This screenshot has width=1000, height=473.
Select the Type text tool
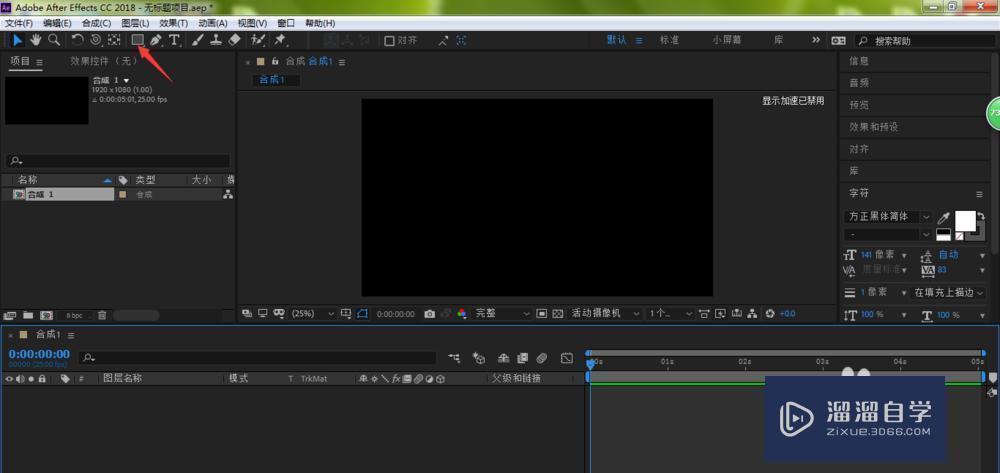click(x=174, y=40)
